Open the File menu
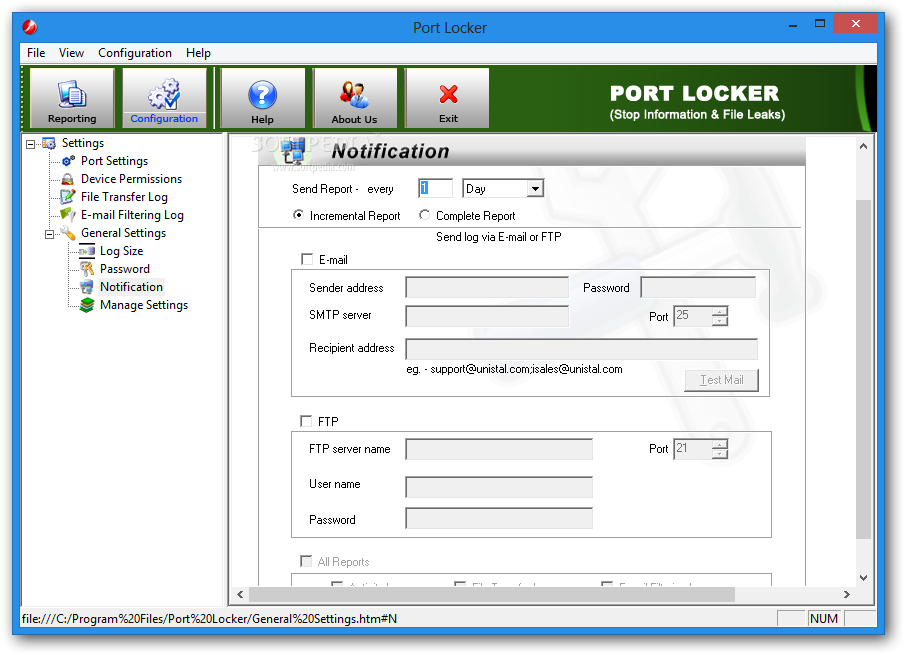This screenshot has height=655, width=905. point(36,53)
